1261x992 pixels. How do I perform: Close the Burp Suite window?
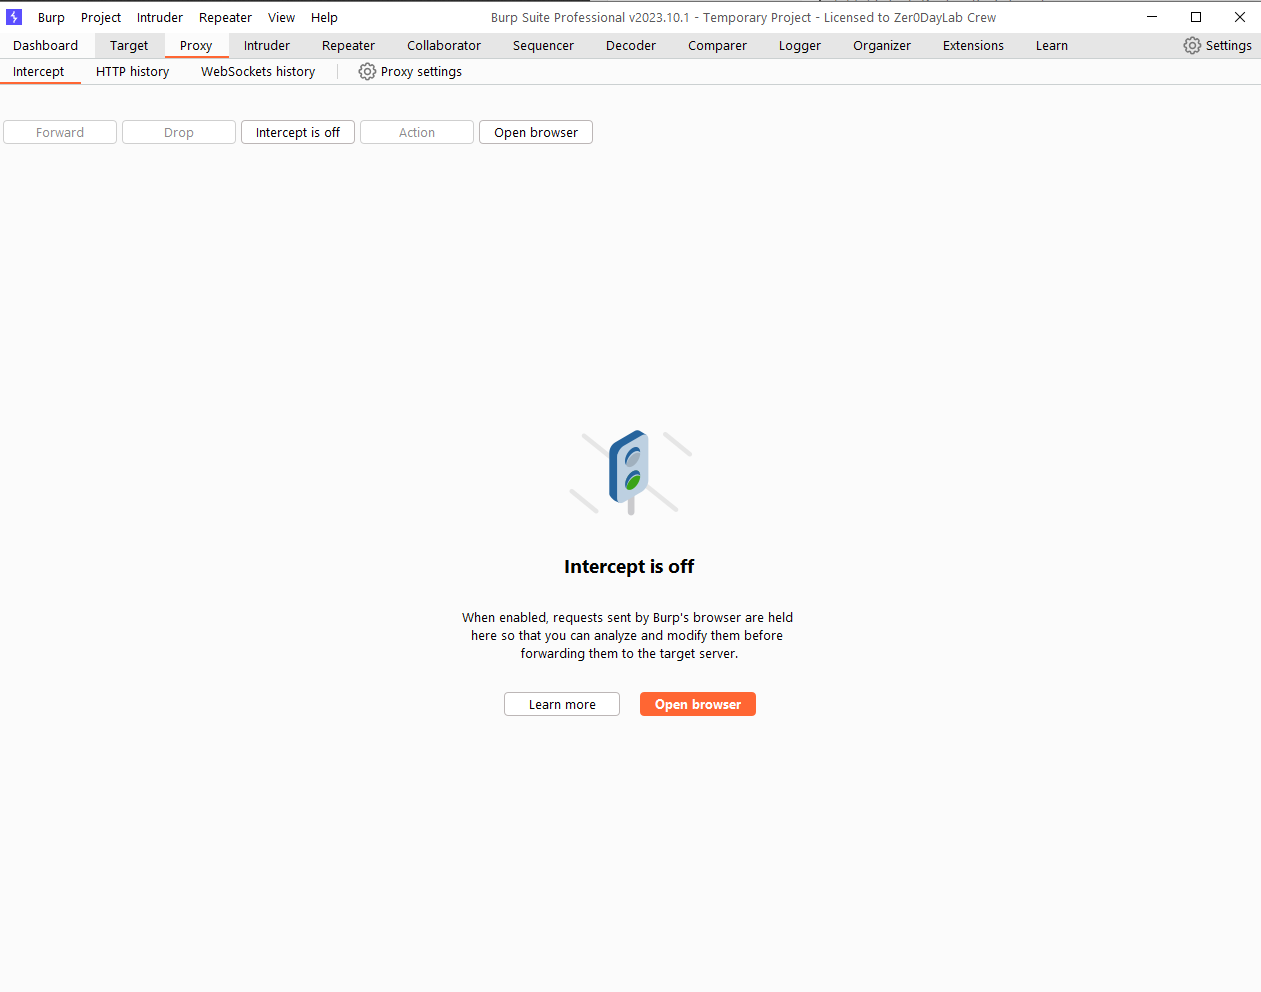pyautogui.click(x=1240, y=17)
